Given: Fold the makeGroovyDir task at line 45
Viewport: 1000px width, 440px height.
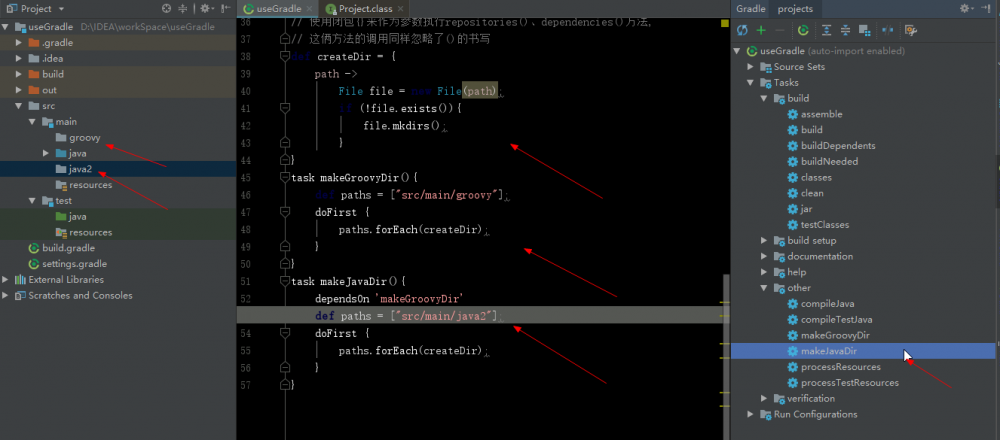Looking at the screenshot, I should [285, 177].
